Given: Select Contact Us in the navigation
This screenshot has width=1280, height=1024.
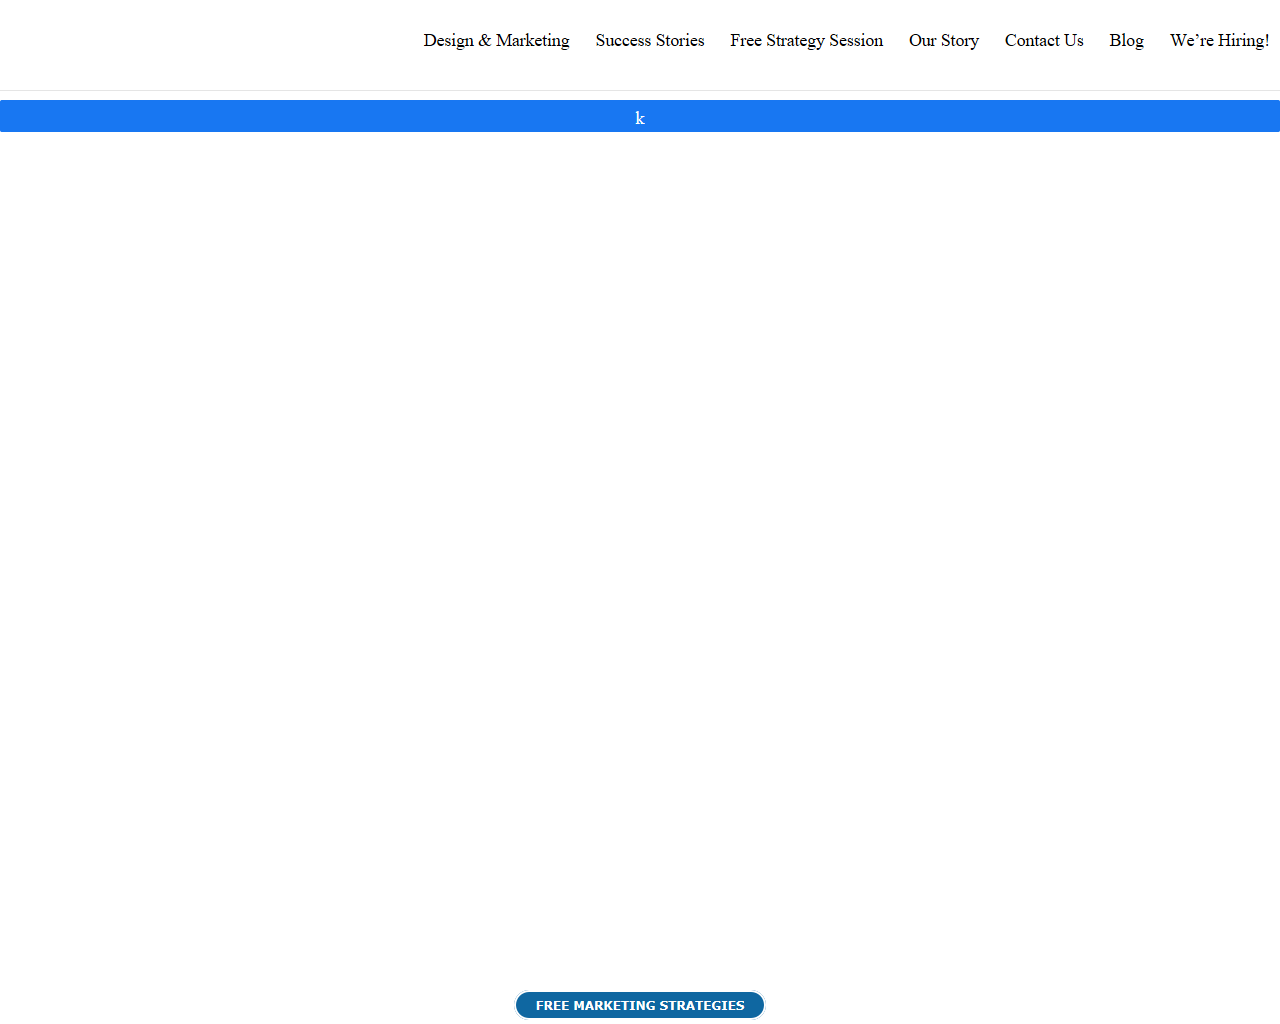Looking at the screenshot, I should coord(1044,40).
